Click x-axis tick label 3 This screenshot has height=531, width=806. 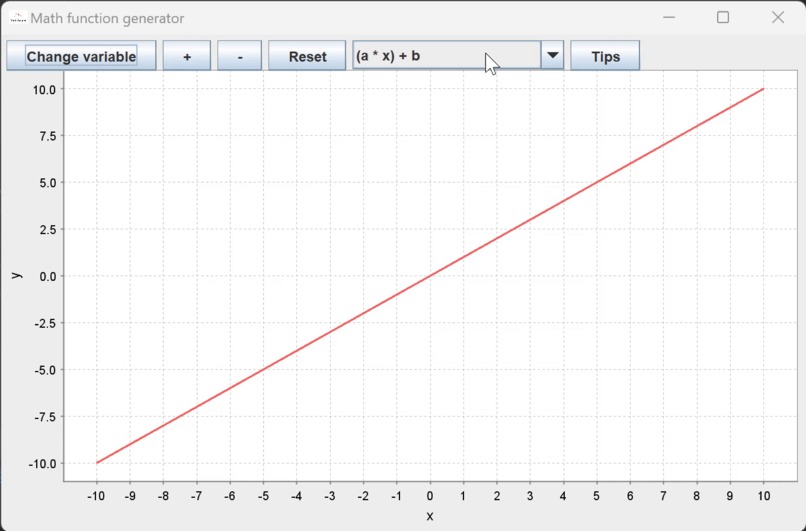[530, 496]
